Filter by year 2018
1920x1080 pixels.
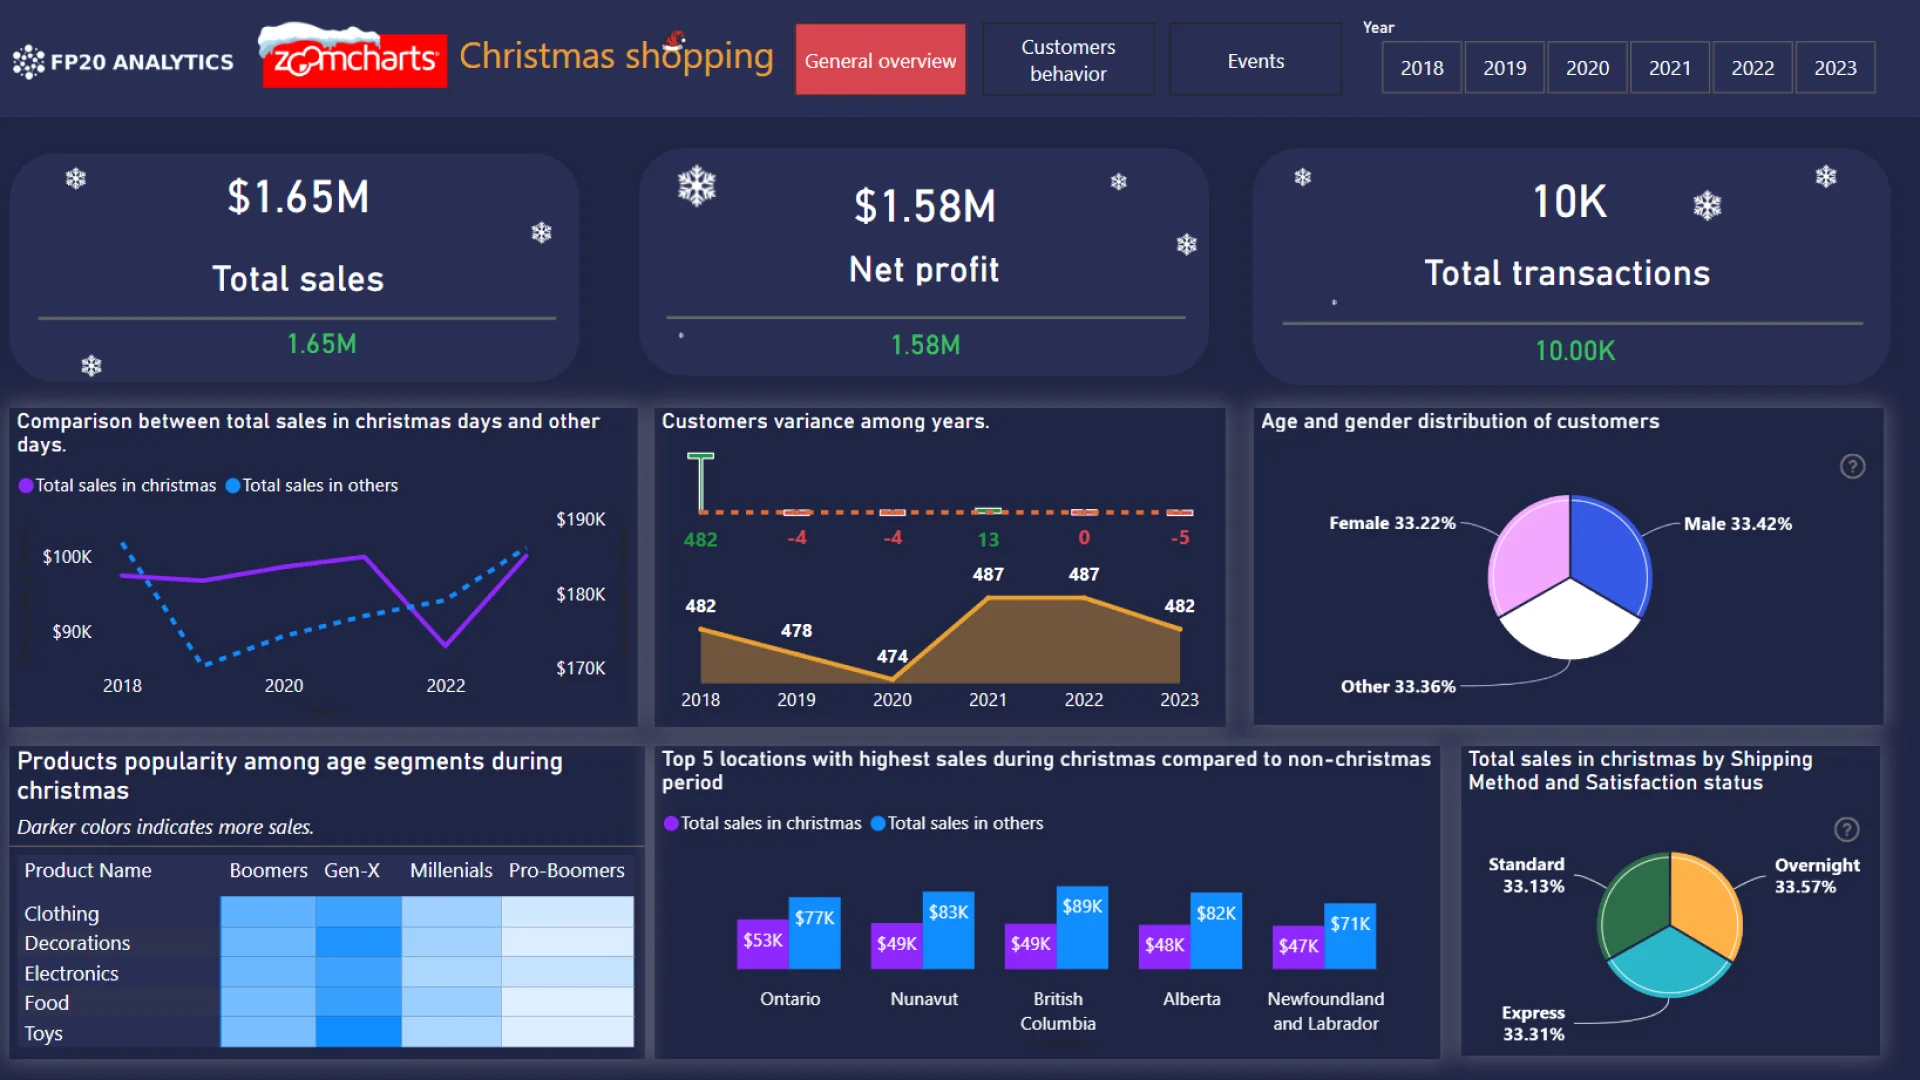1421,67
